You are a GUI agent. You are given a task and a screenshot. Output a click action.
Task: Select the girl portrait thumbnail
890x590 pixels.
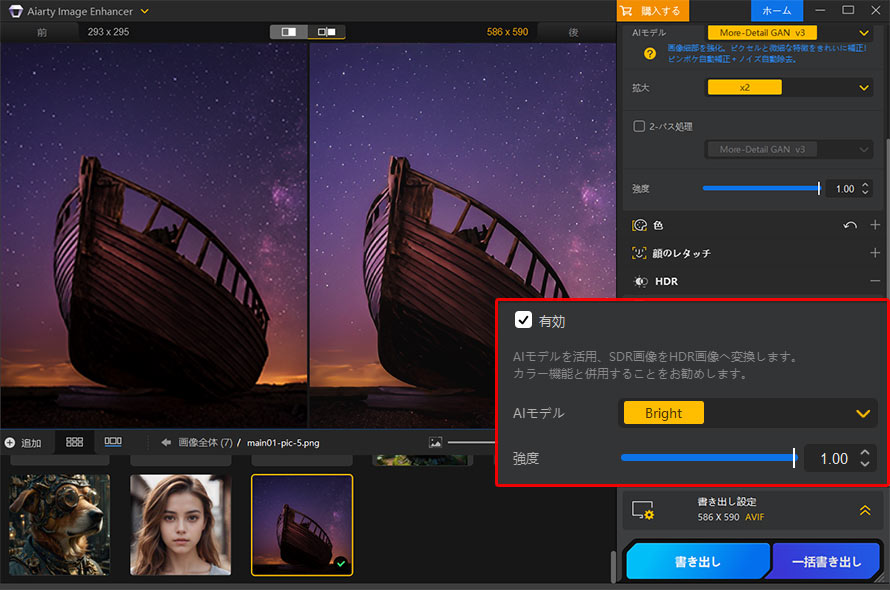[180, 525]
